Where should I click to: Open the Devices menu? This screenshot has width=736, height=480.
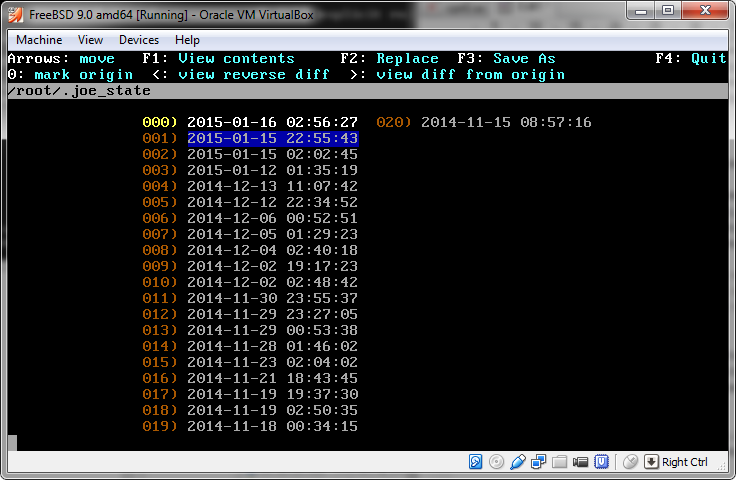[x=139, y=40]
